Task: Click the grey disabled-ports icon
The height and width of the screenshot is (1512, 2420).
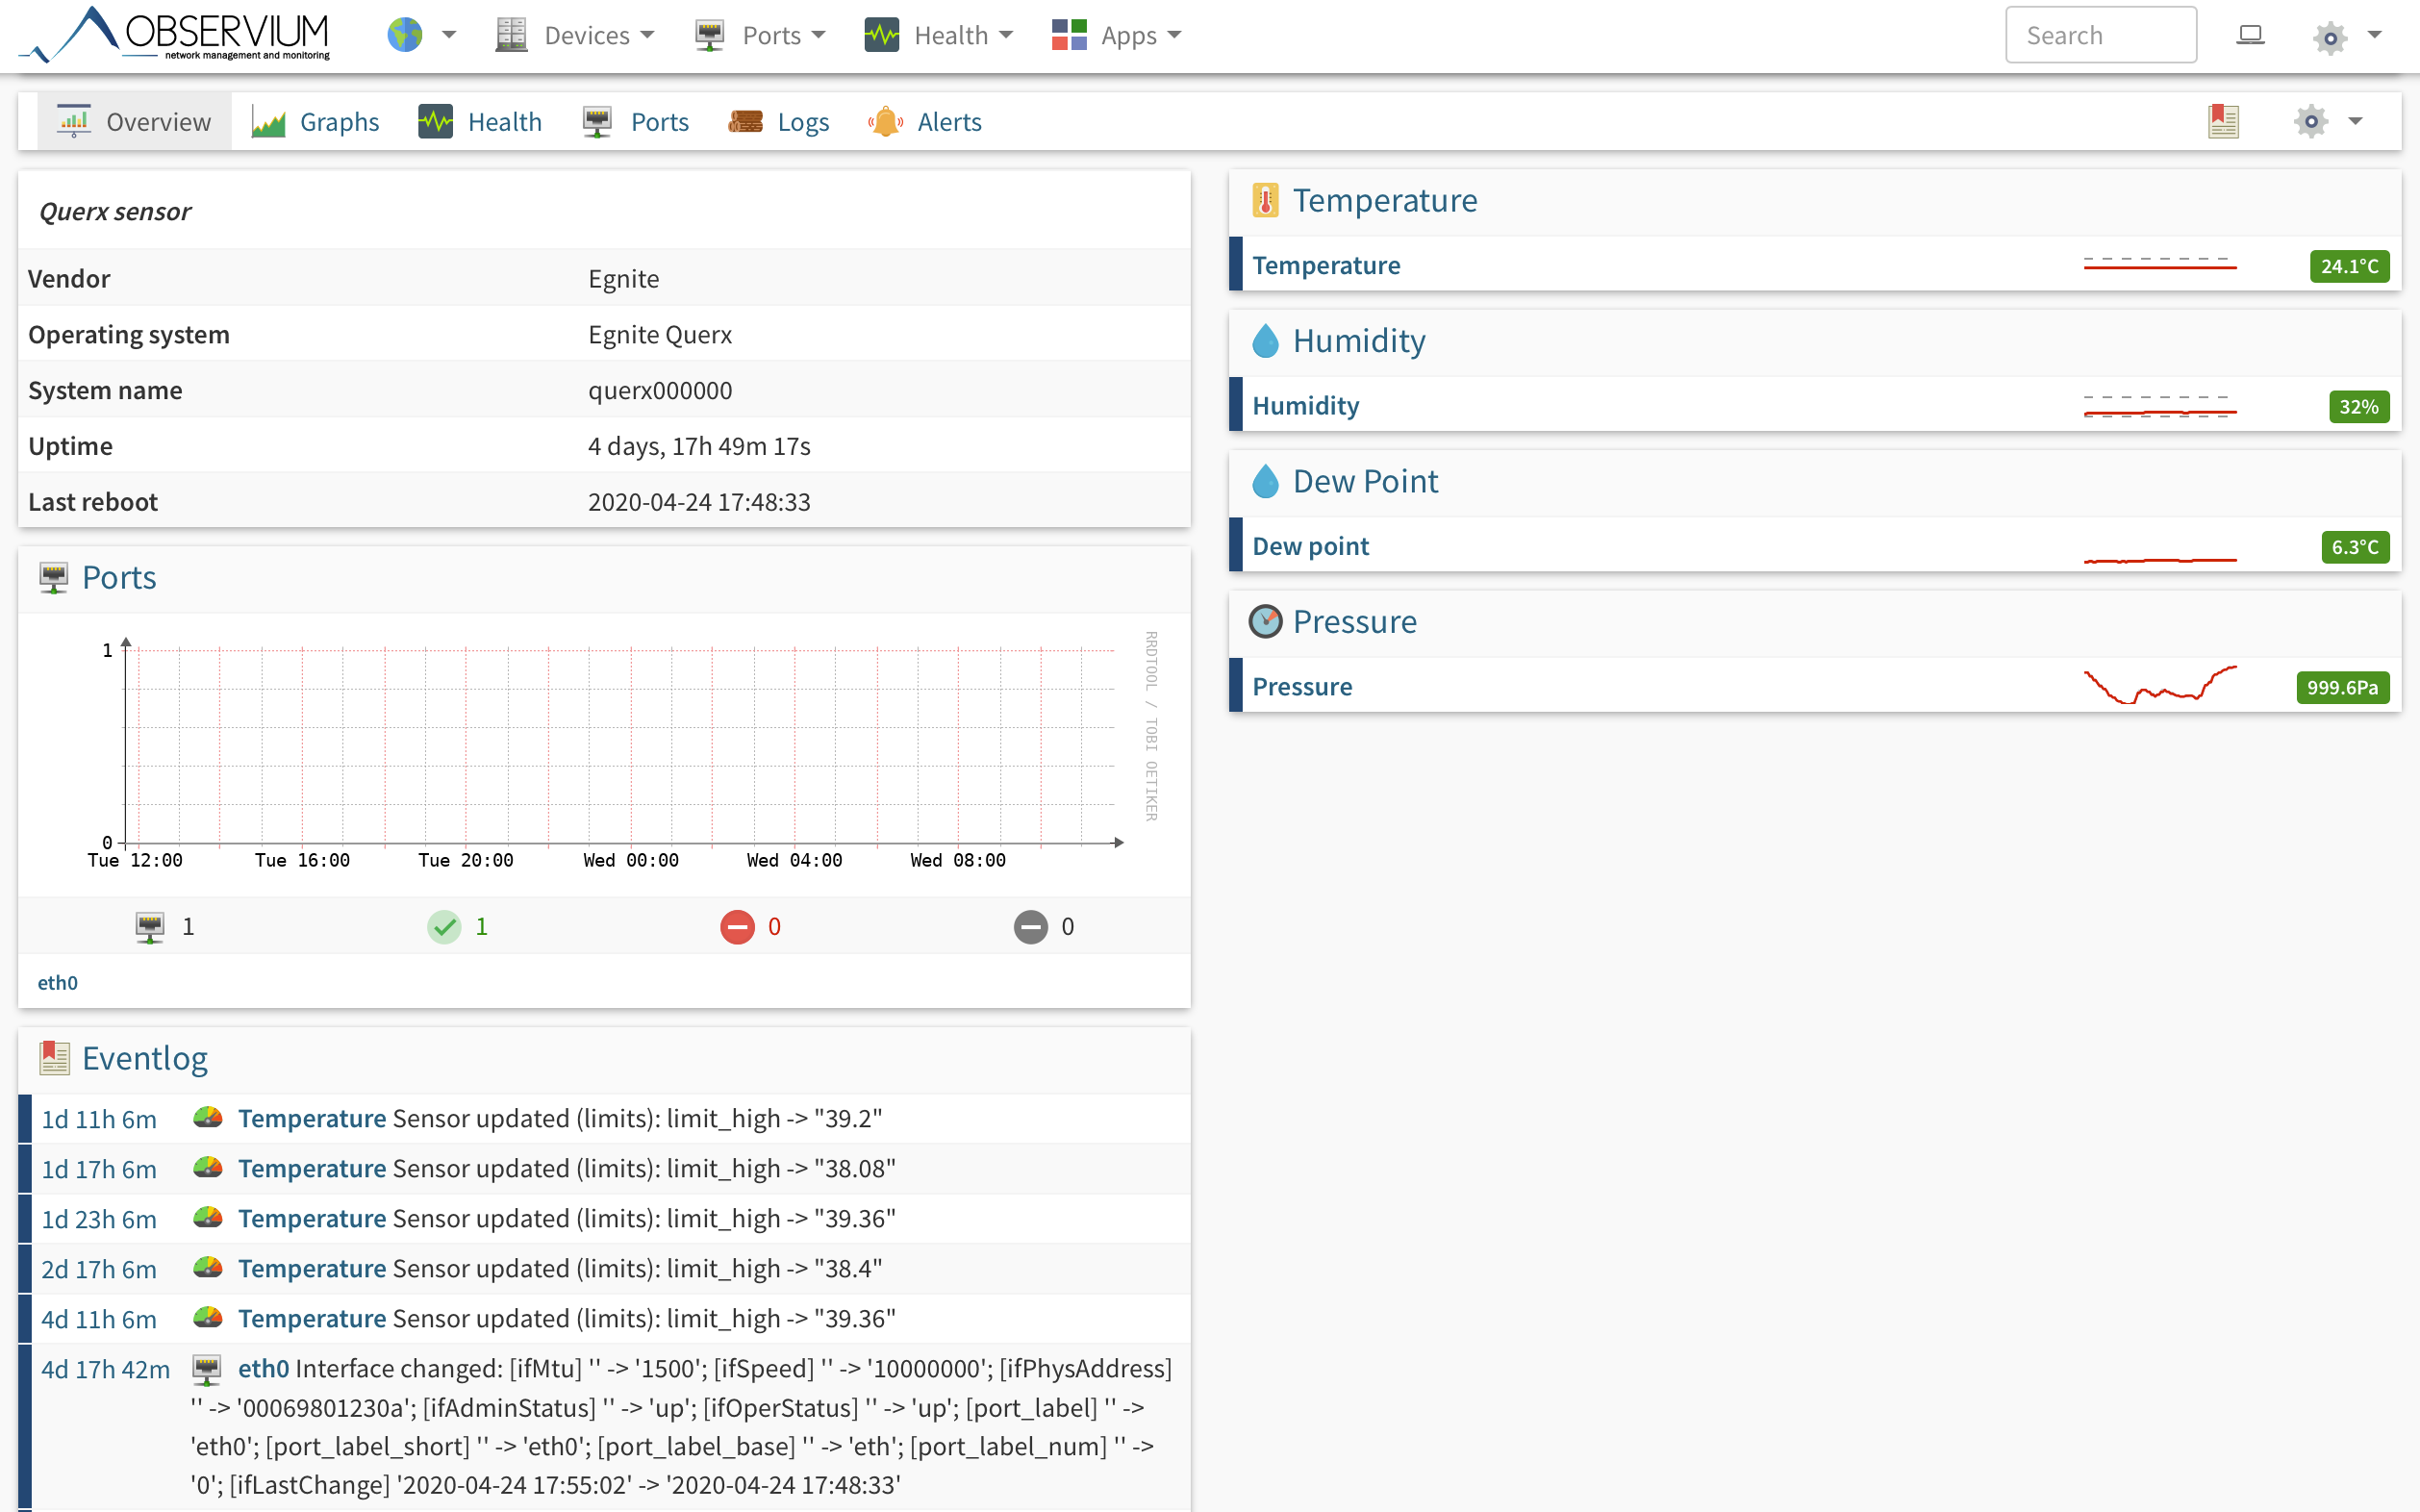Action: [1030, 927]
